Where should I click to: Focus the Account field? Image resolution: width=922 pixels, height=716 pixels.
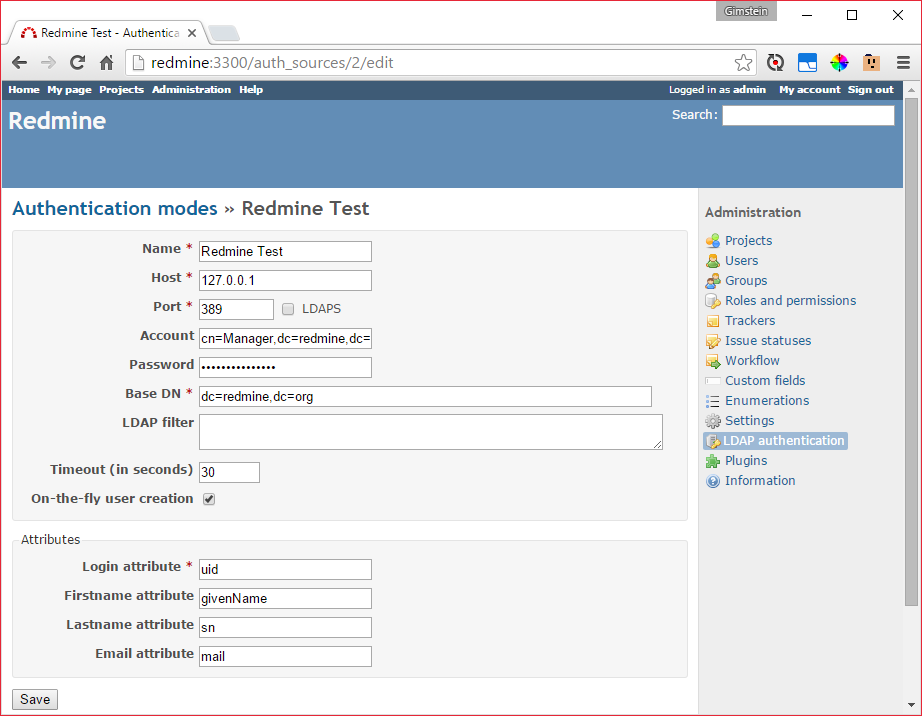(285, 339)
